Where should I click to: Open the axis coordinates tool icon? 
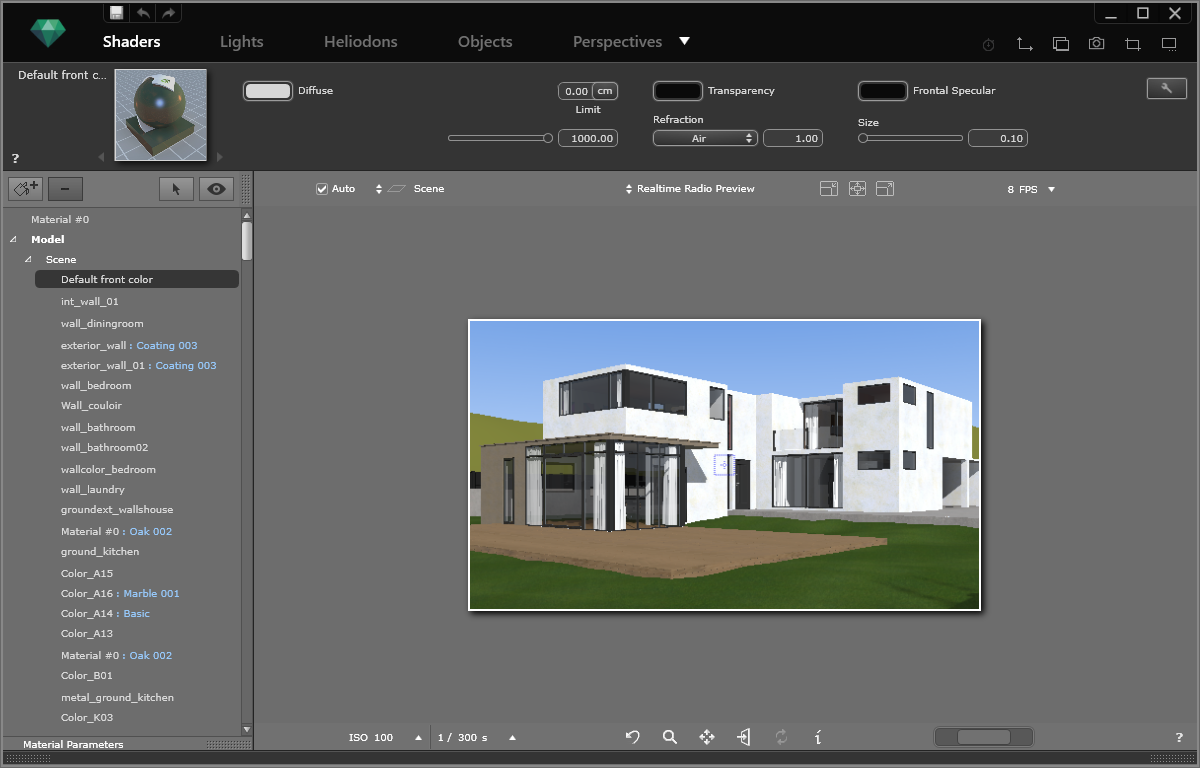coord(1024,44)
